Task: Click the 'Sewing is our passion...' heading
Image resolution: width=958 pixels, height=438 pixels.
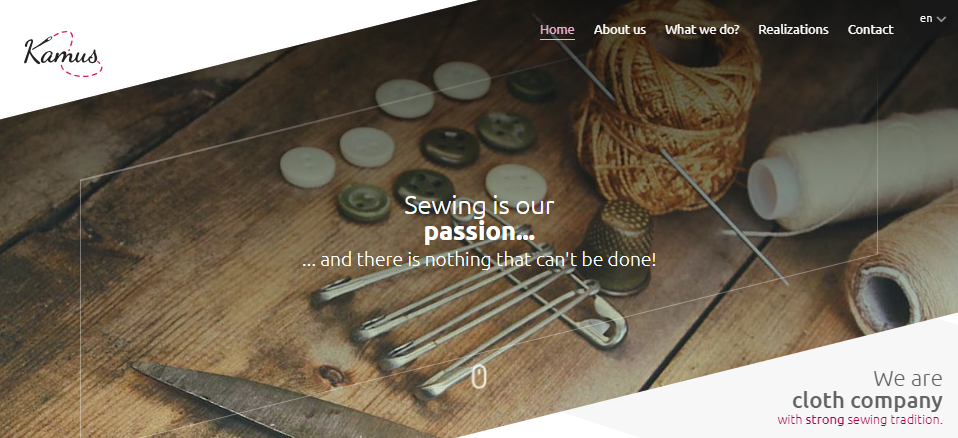Action: click(x=479, y=219)
